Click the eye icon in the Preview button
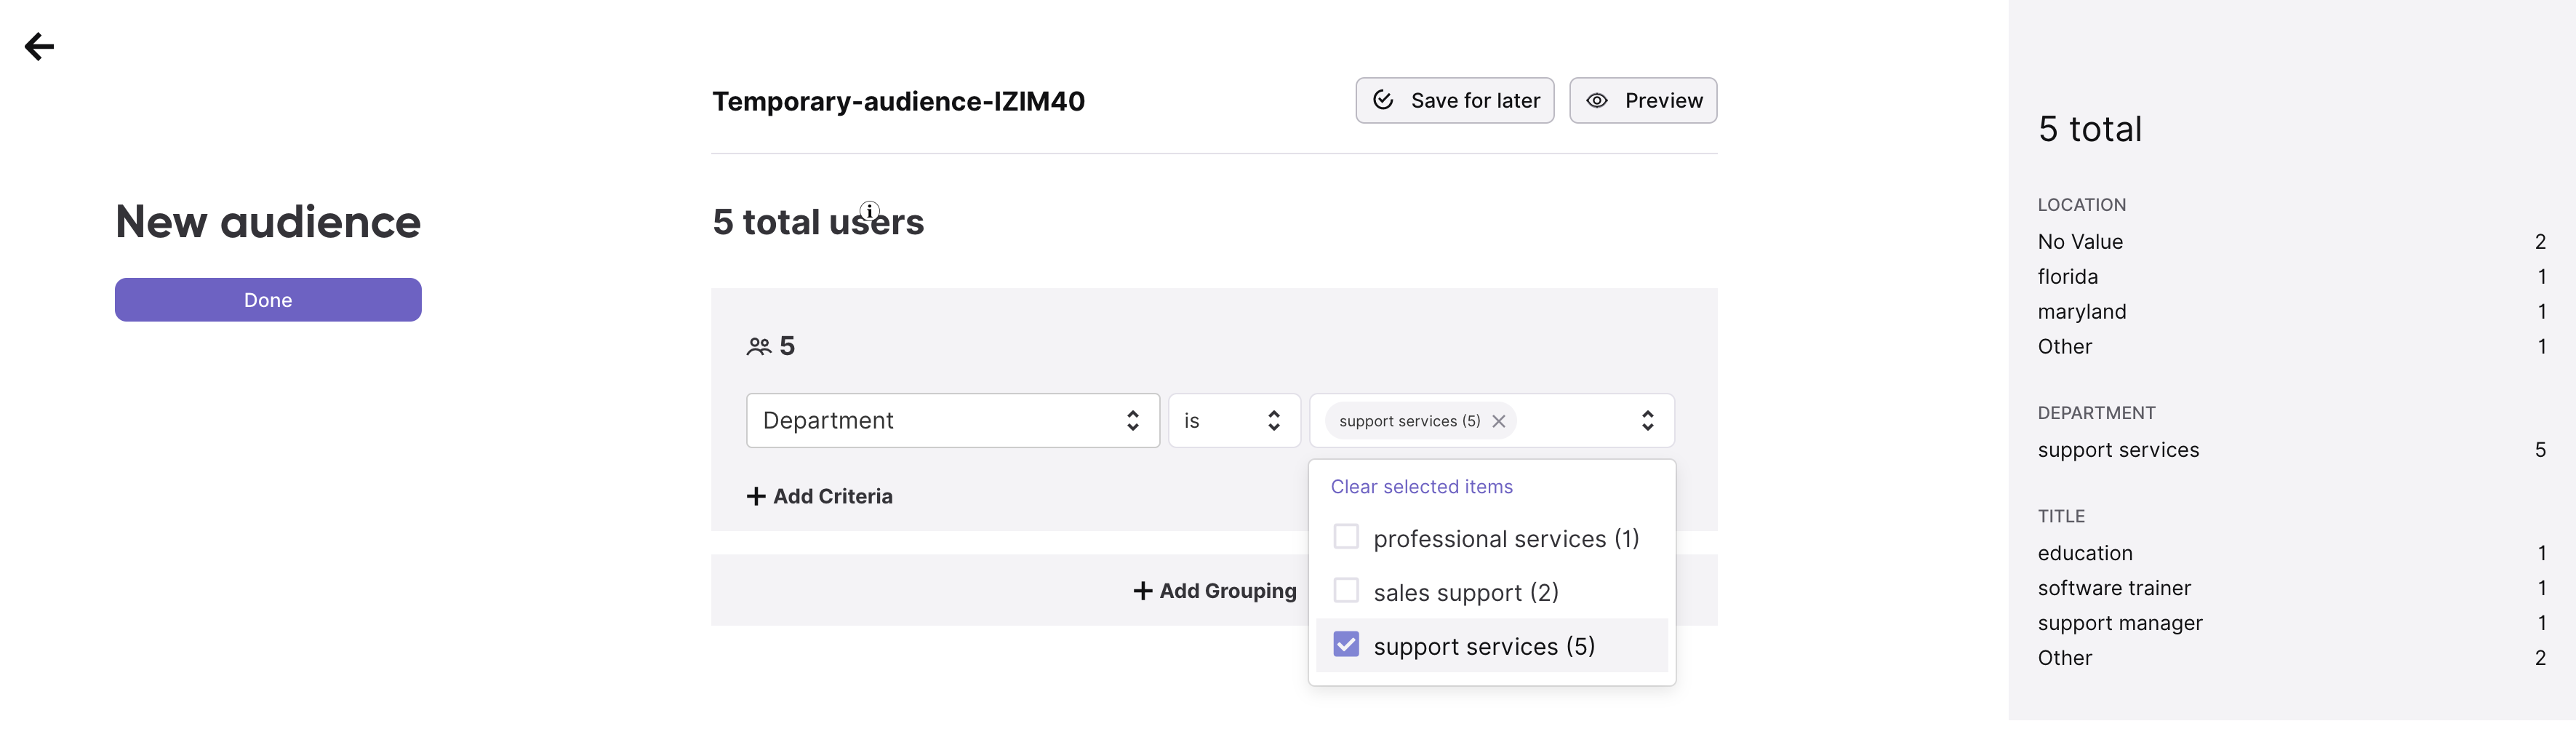2576x745 pixels. tap(1597, 100)
